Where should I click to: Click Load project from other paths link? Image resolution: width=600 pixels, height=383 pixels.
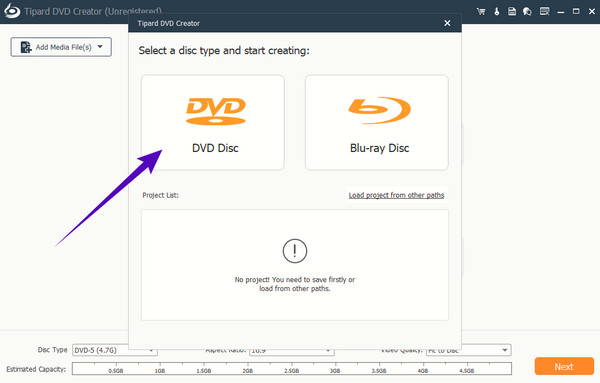396,195
